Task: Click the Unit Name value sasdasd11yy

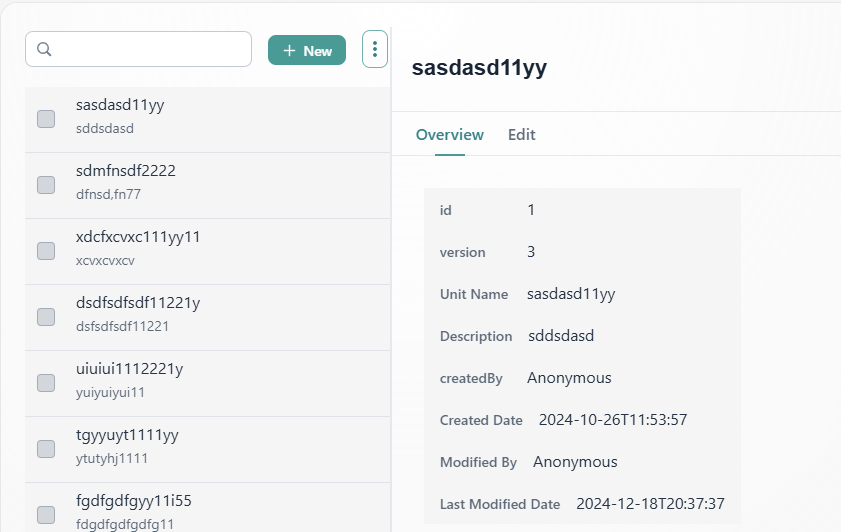Action: (x=570, y=294)
